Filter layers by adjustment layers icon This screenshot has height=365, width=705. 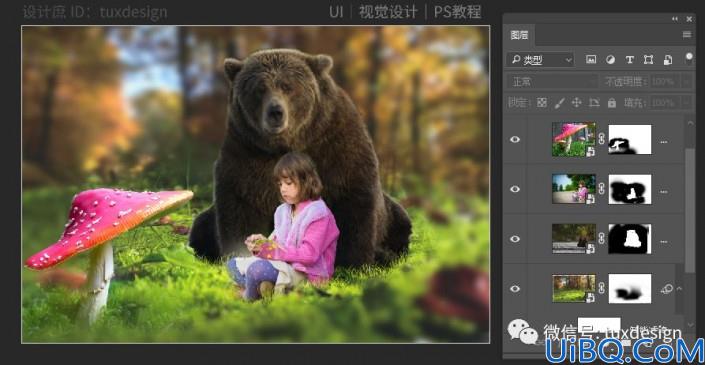click(x=610, y=60)
